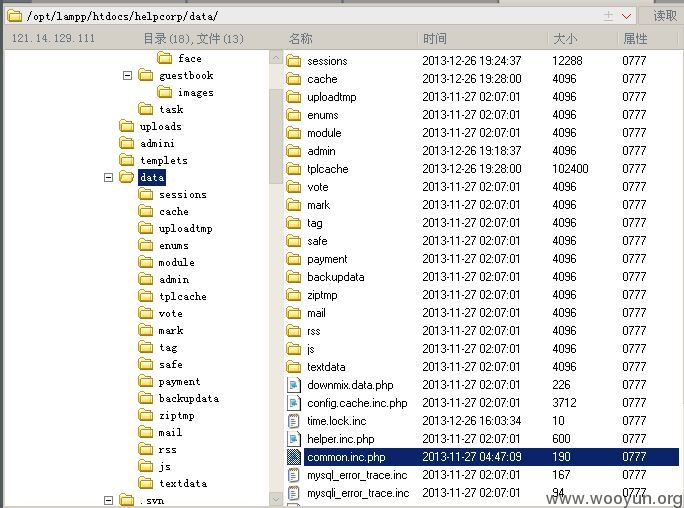The width and height of the screenshot is (684, 508).
Task: Click the 3712 size value of config.cache.inc.php
Action: coord(564,403)
